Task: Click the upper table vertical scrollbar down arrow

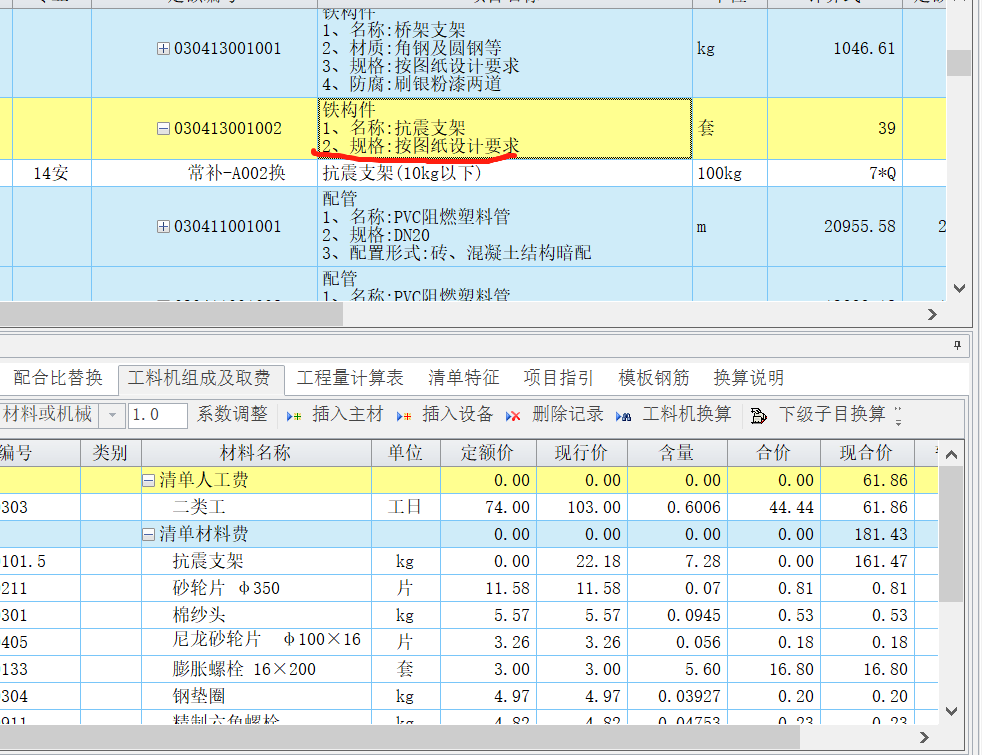Action: (959, 289)
